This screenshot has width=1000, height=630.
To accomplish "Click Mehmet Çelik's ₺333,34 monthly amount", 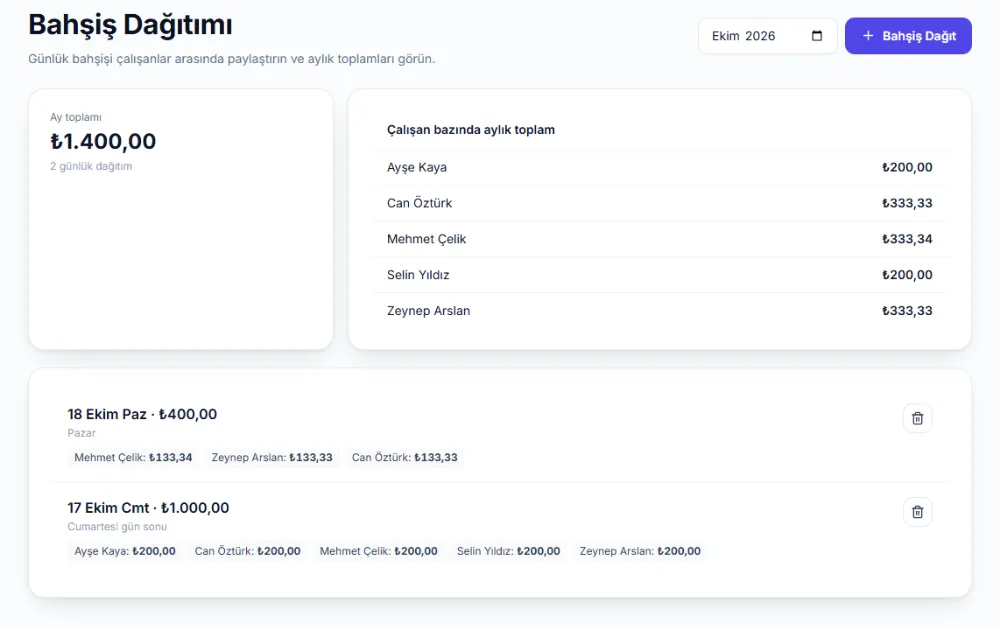I will (x=907, y=239).
